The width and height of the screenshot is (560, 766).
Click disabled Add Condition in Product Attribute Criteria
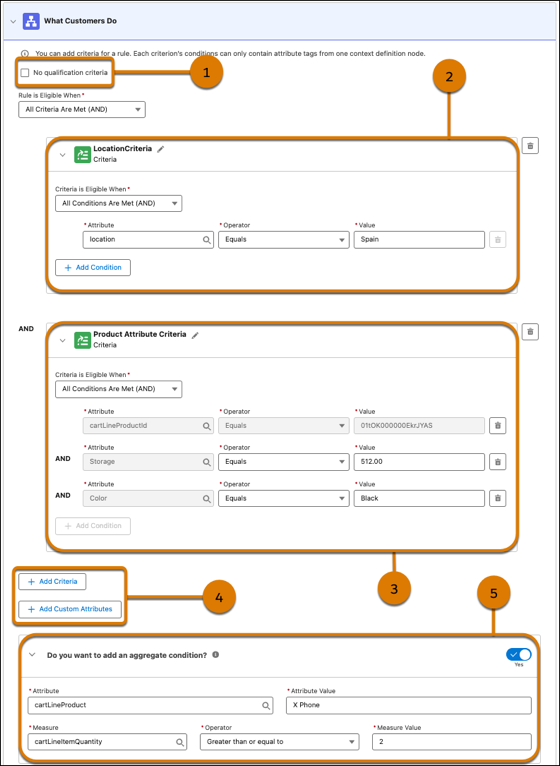click(93, 526)
